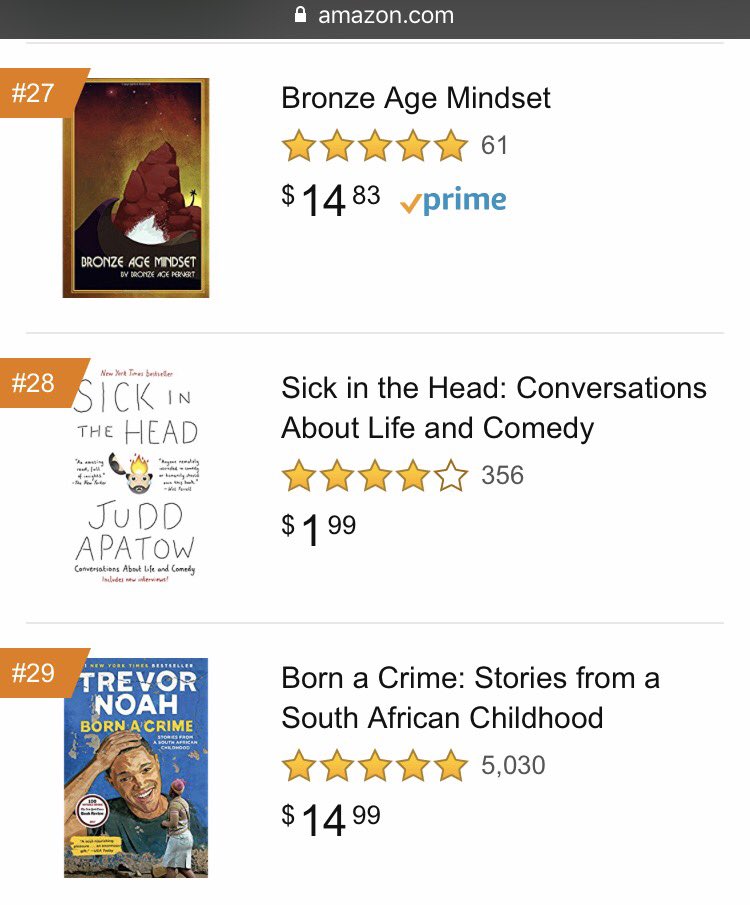Open the Bronze Age Mindset title link
The height and width of the screenshot is (905, 750).
click(416, 98)
